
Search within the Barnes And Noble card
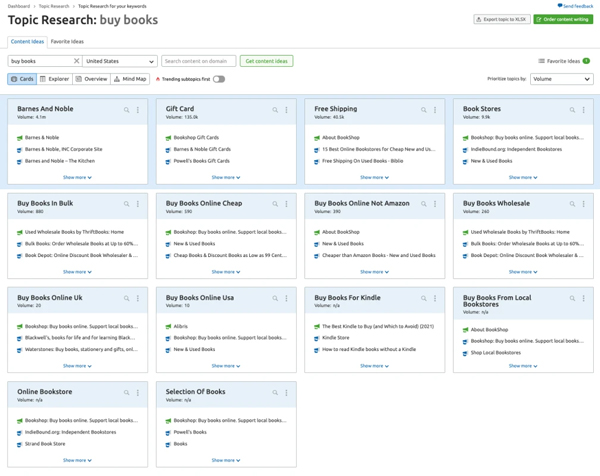[x=126, y=110]
